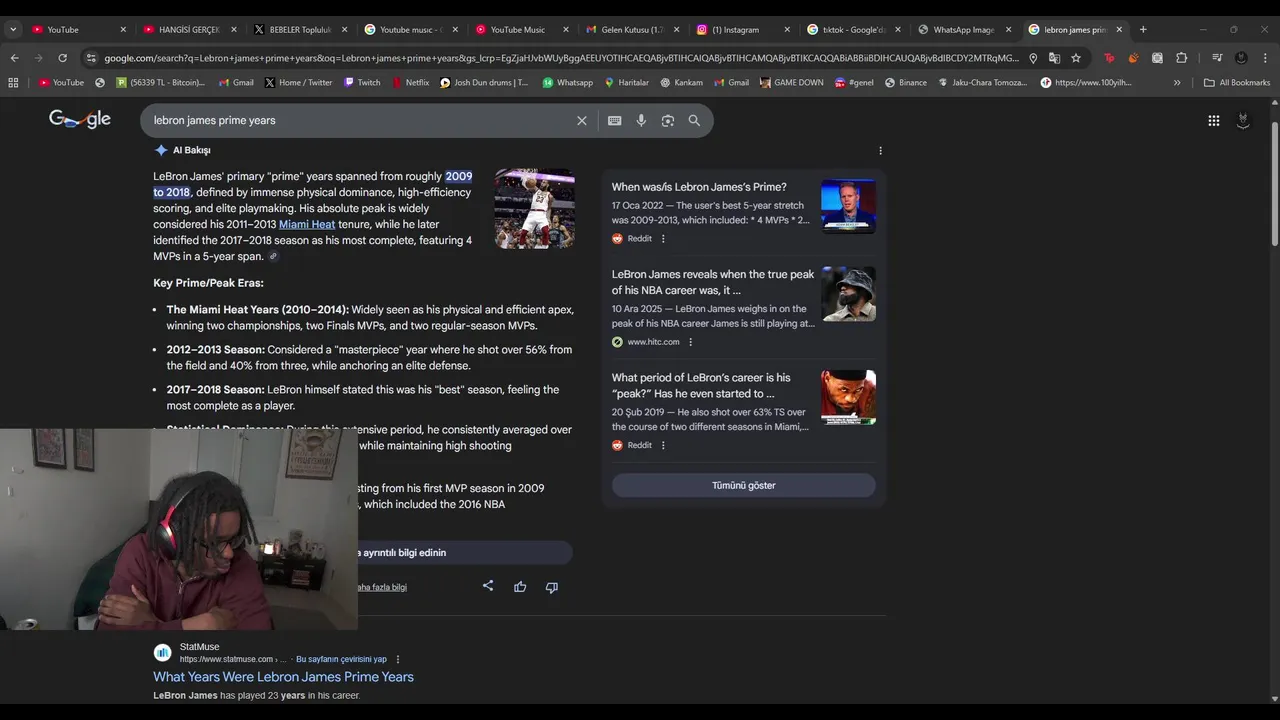
Task: Click the 'AI Bakışı' heading label
Action: 191,150
